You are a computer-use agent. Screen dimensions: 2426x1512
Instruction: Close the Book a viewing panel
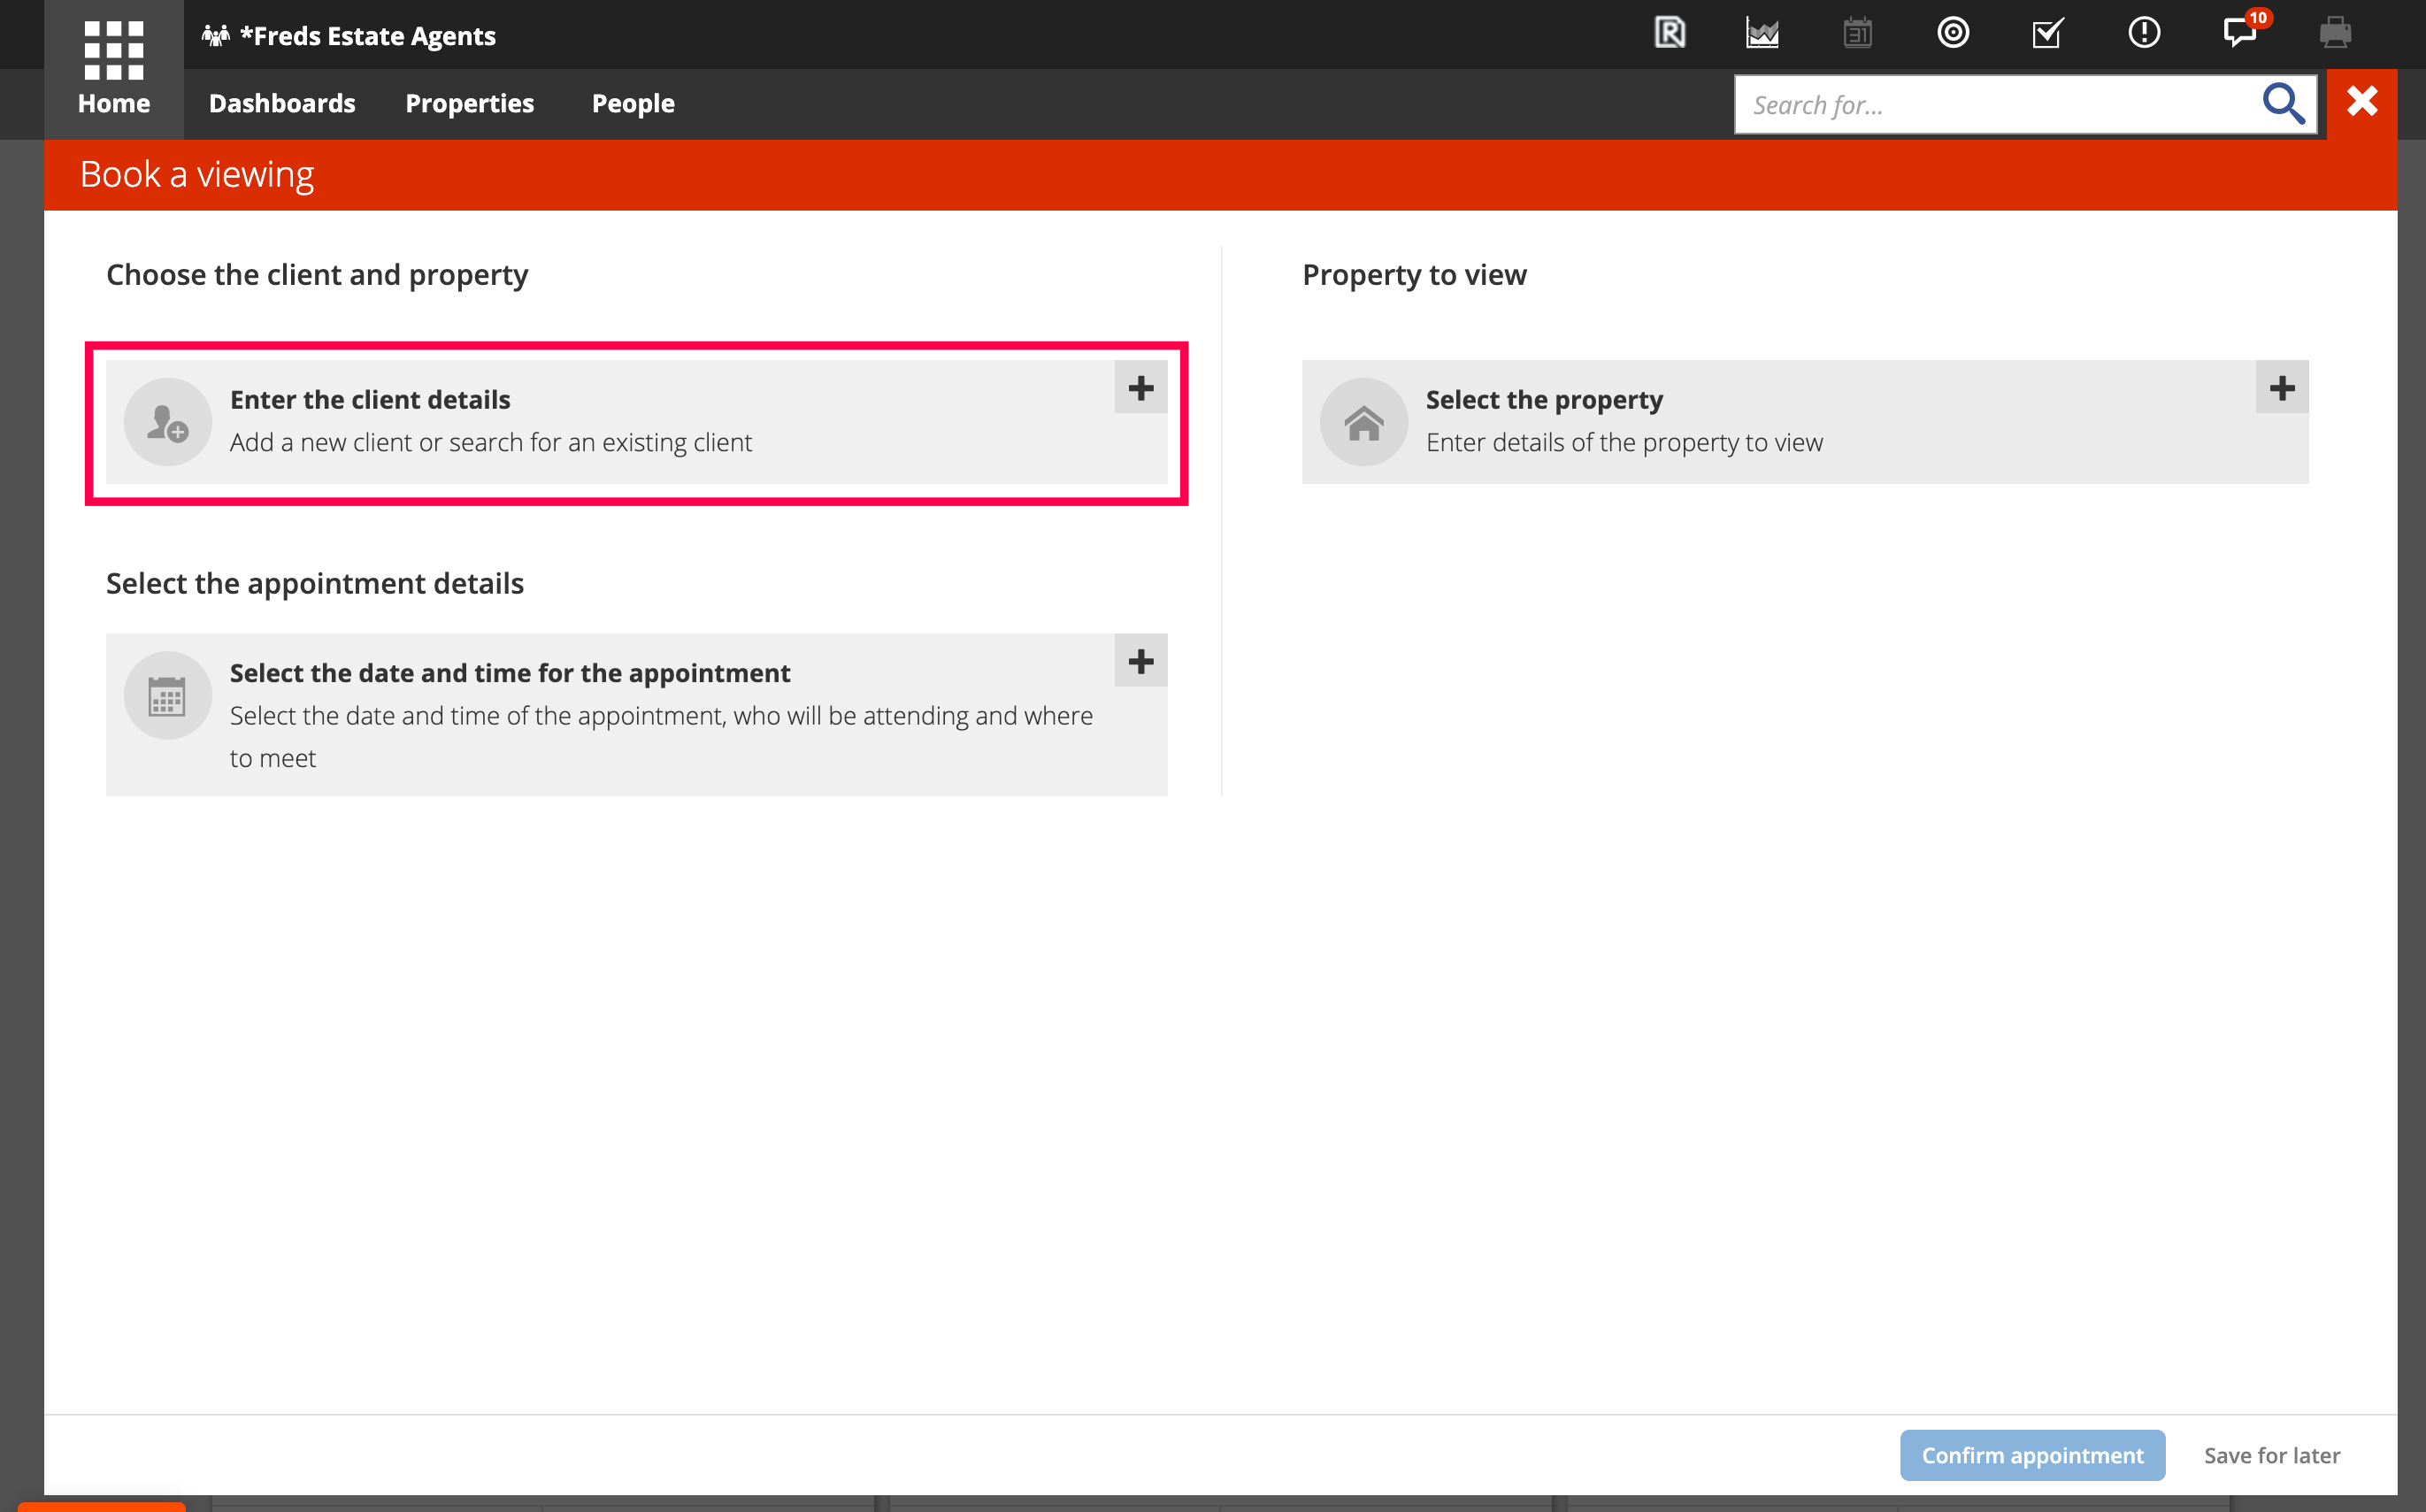click(2362, 102)
